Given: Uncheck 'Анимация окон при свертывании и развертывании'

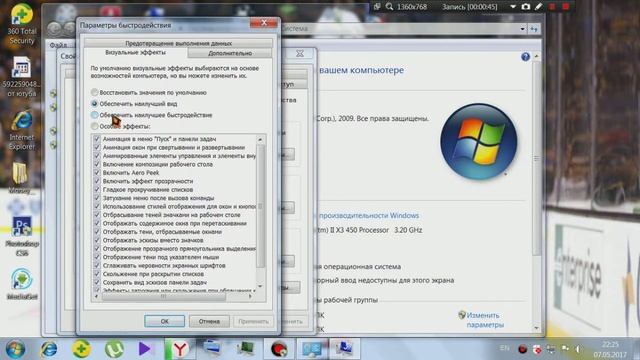Looking at the screenshot, I should [x=97, y=147].
